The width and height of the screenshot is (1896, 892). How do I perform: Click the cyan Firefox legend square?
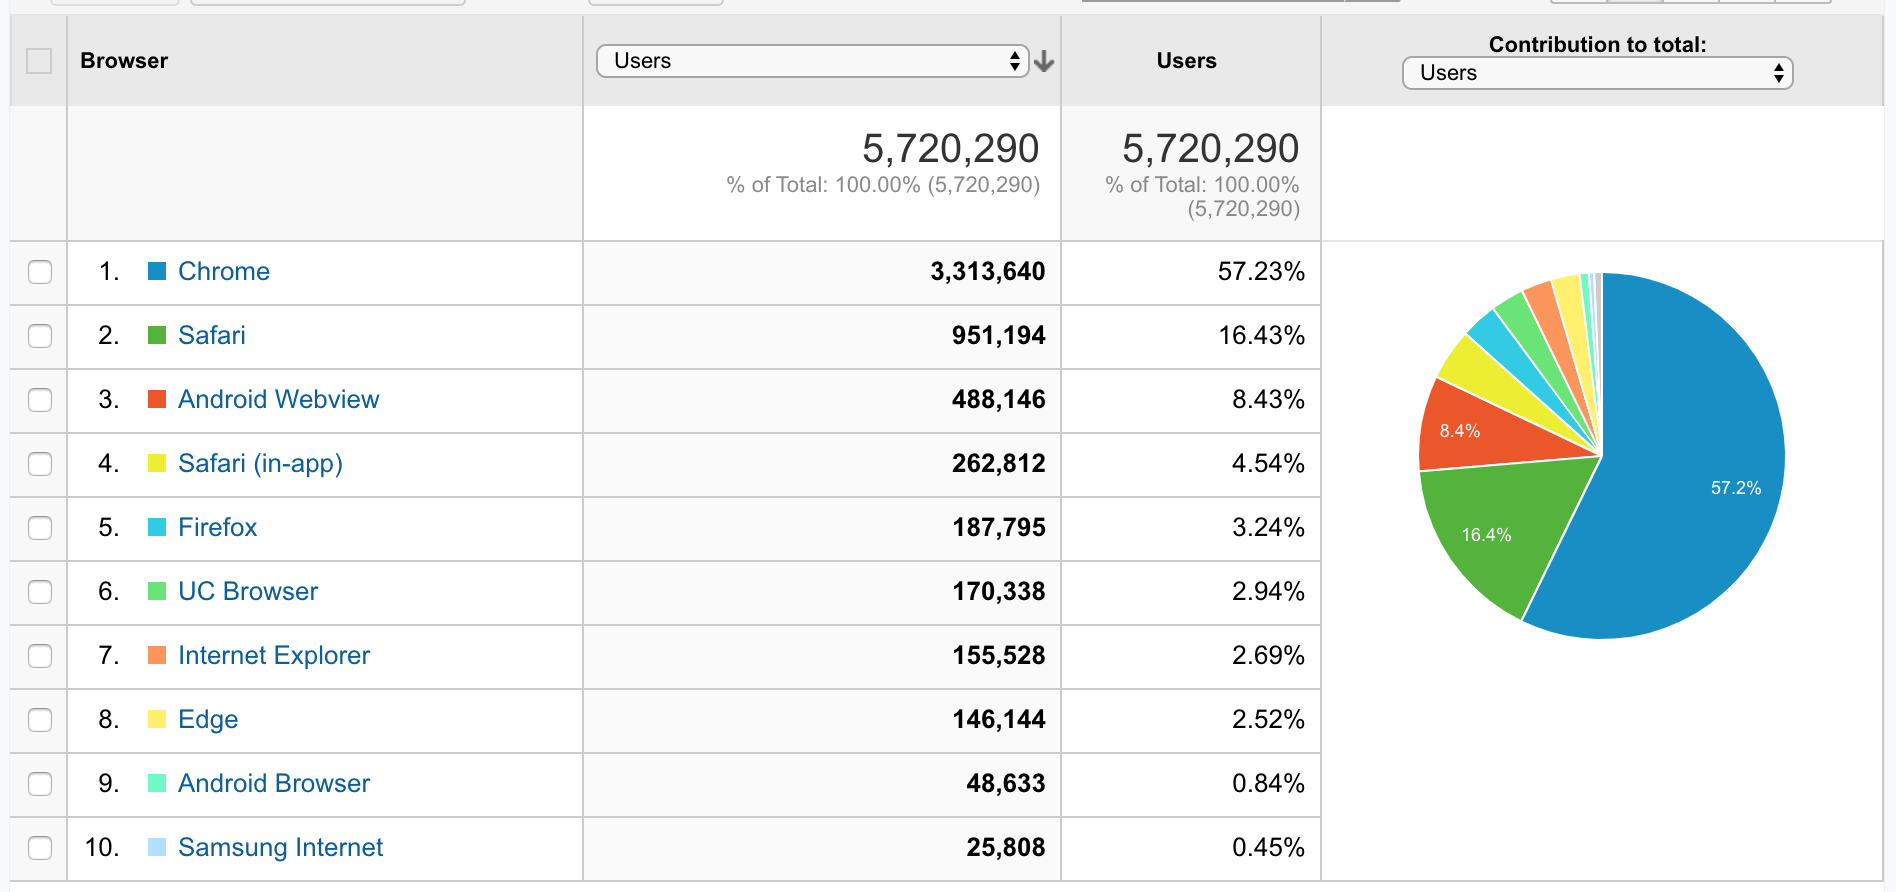pyautogui.click(x=157, y=527)
